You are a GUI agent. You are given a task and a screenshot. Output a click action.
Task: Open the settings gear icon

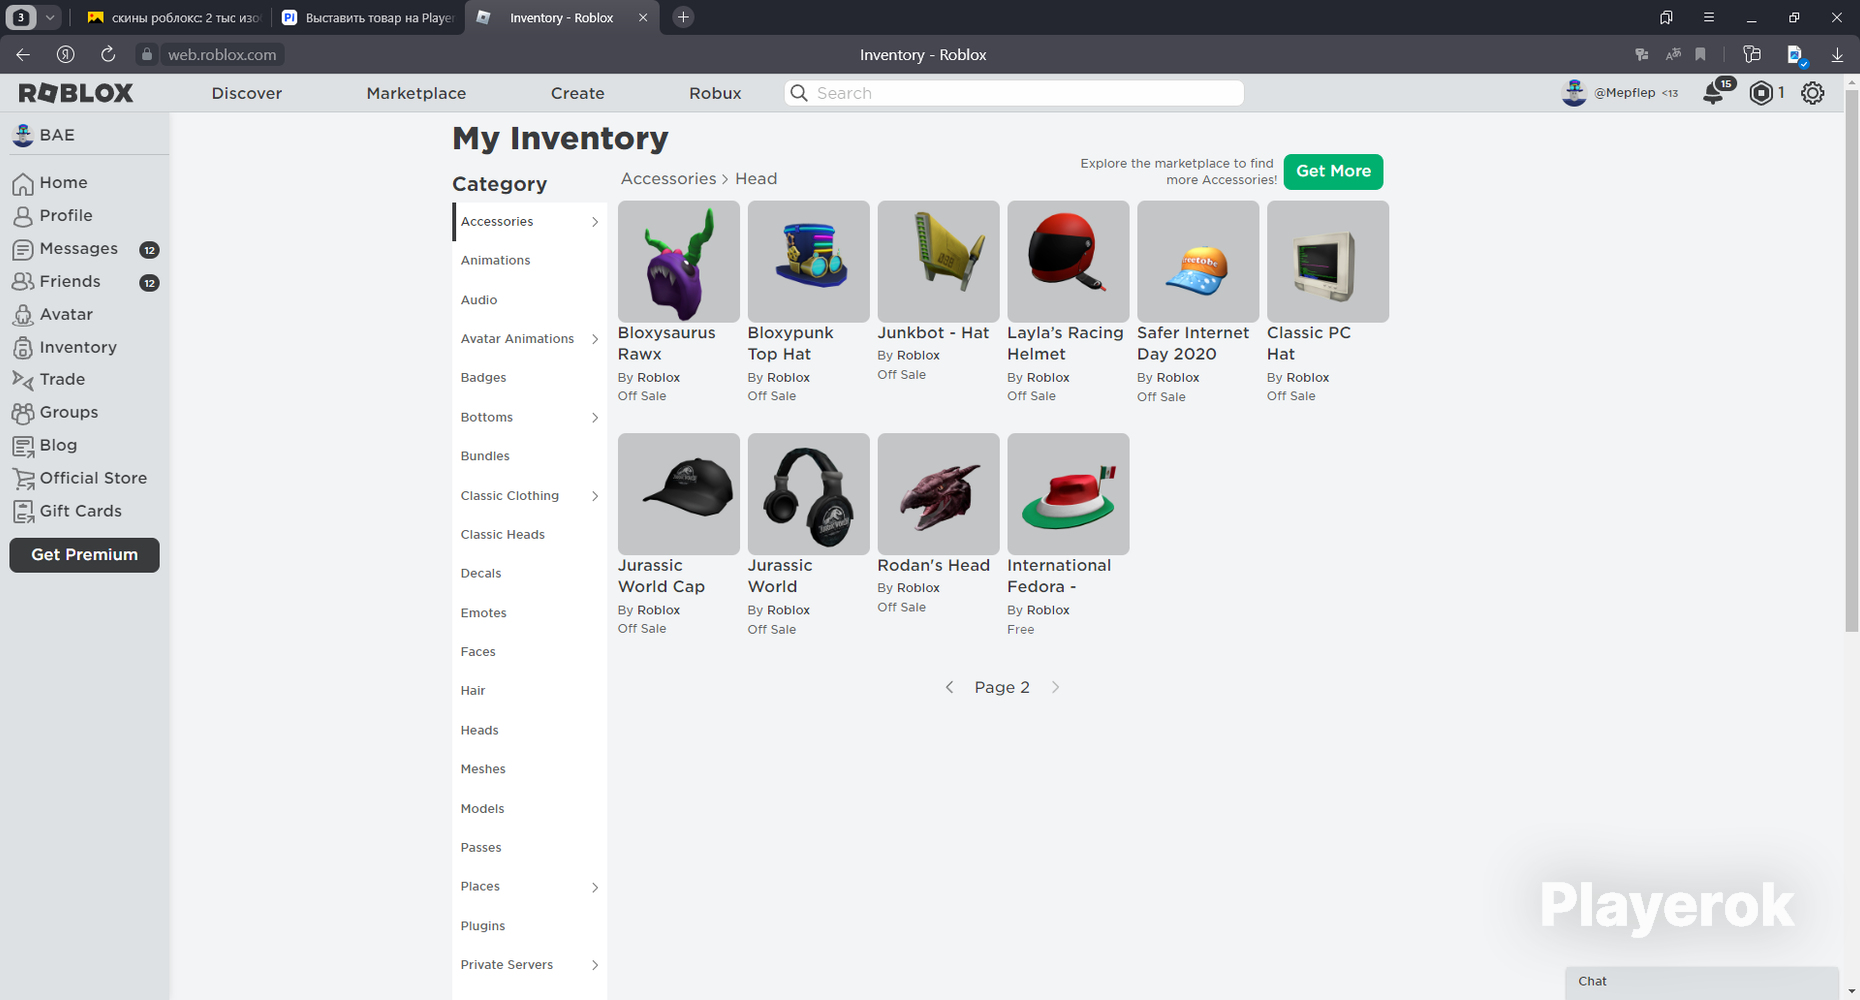[x=1813, y=93]
